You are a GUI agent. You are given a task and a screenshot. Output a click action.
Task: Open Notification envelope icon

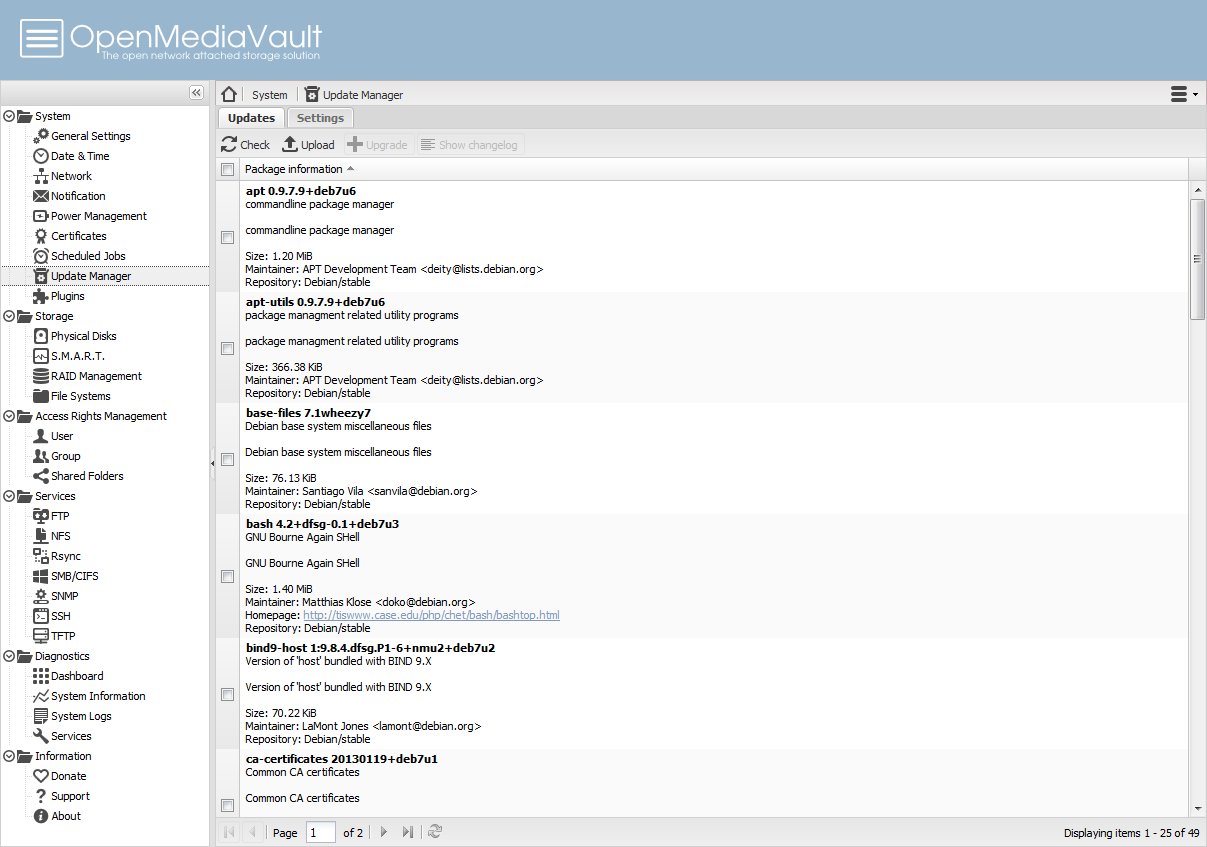tap(41, 196)
